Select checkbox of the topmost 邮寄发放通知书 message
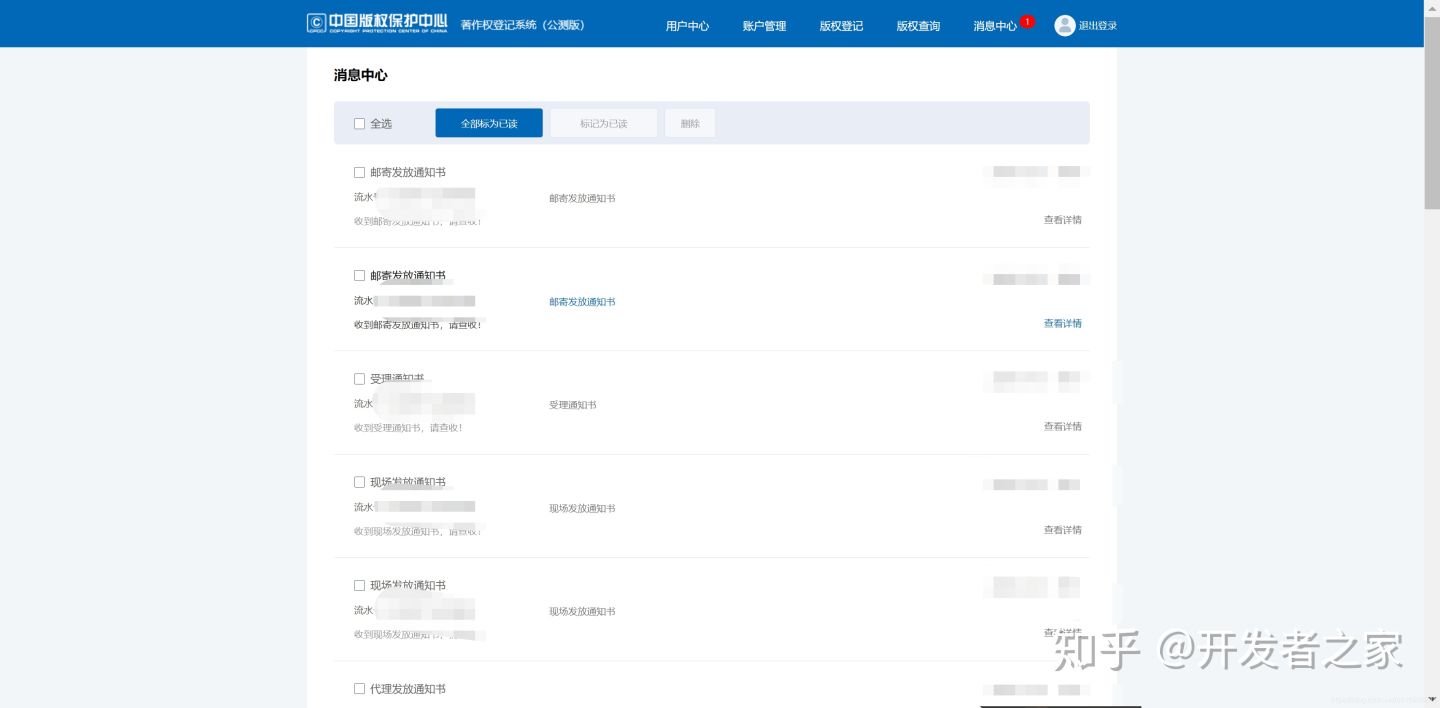Viewport: 1440px width, 708px height. pos(359,172)
